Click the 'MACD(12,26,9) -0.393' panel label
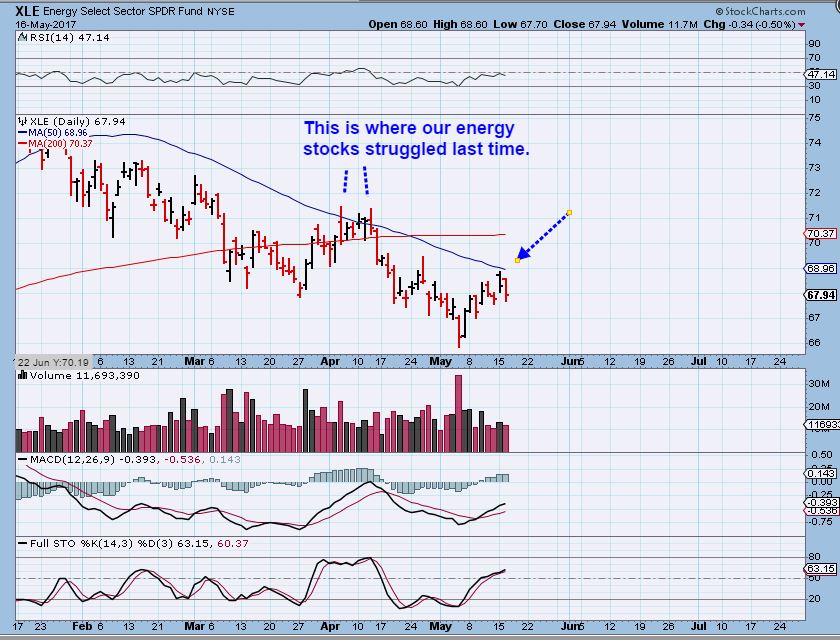The width and height of the screenshot is (840, 640). coord(93,460)
